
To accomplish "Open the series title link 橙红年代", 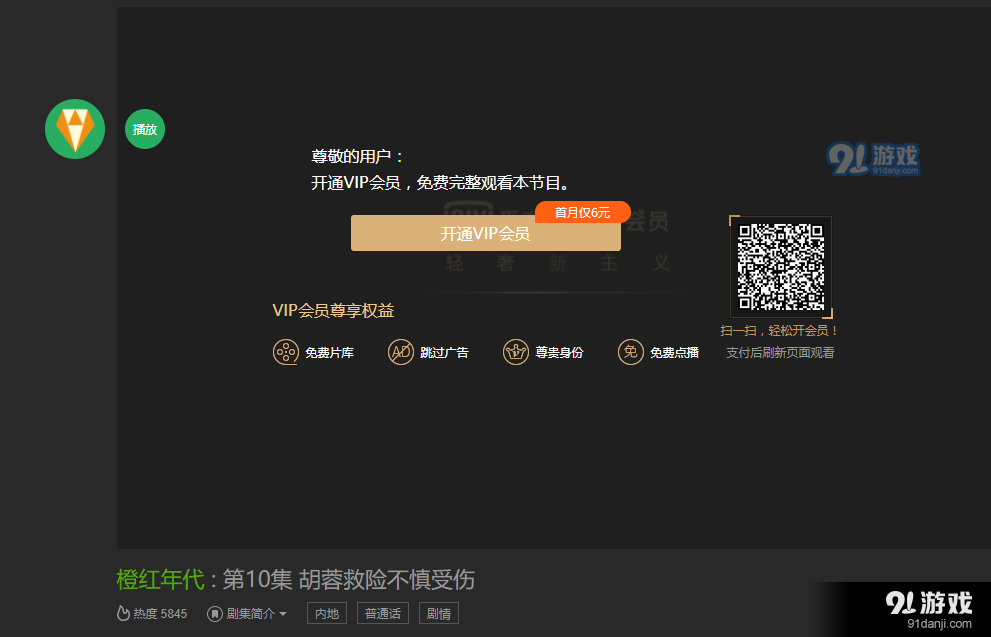I will [x=161, y=580].
